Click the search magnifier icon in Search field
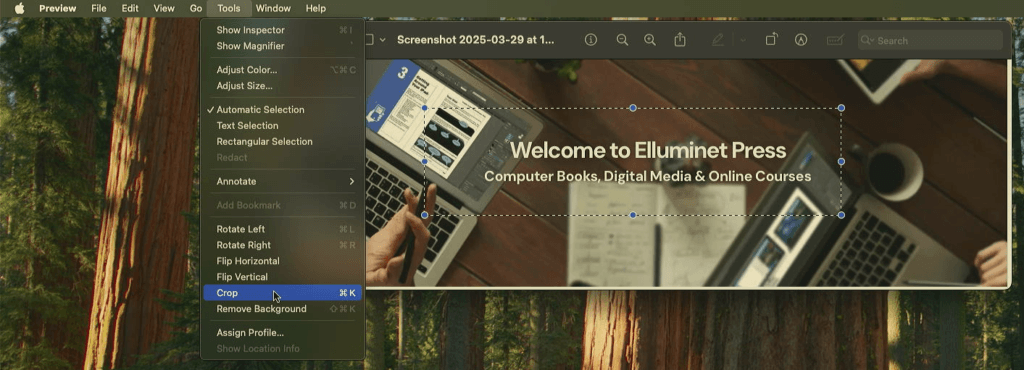This screenshot has width=1024, height=370. click(x=867, y=40)
